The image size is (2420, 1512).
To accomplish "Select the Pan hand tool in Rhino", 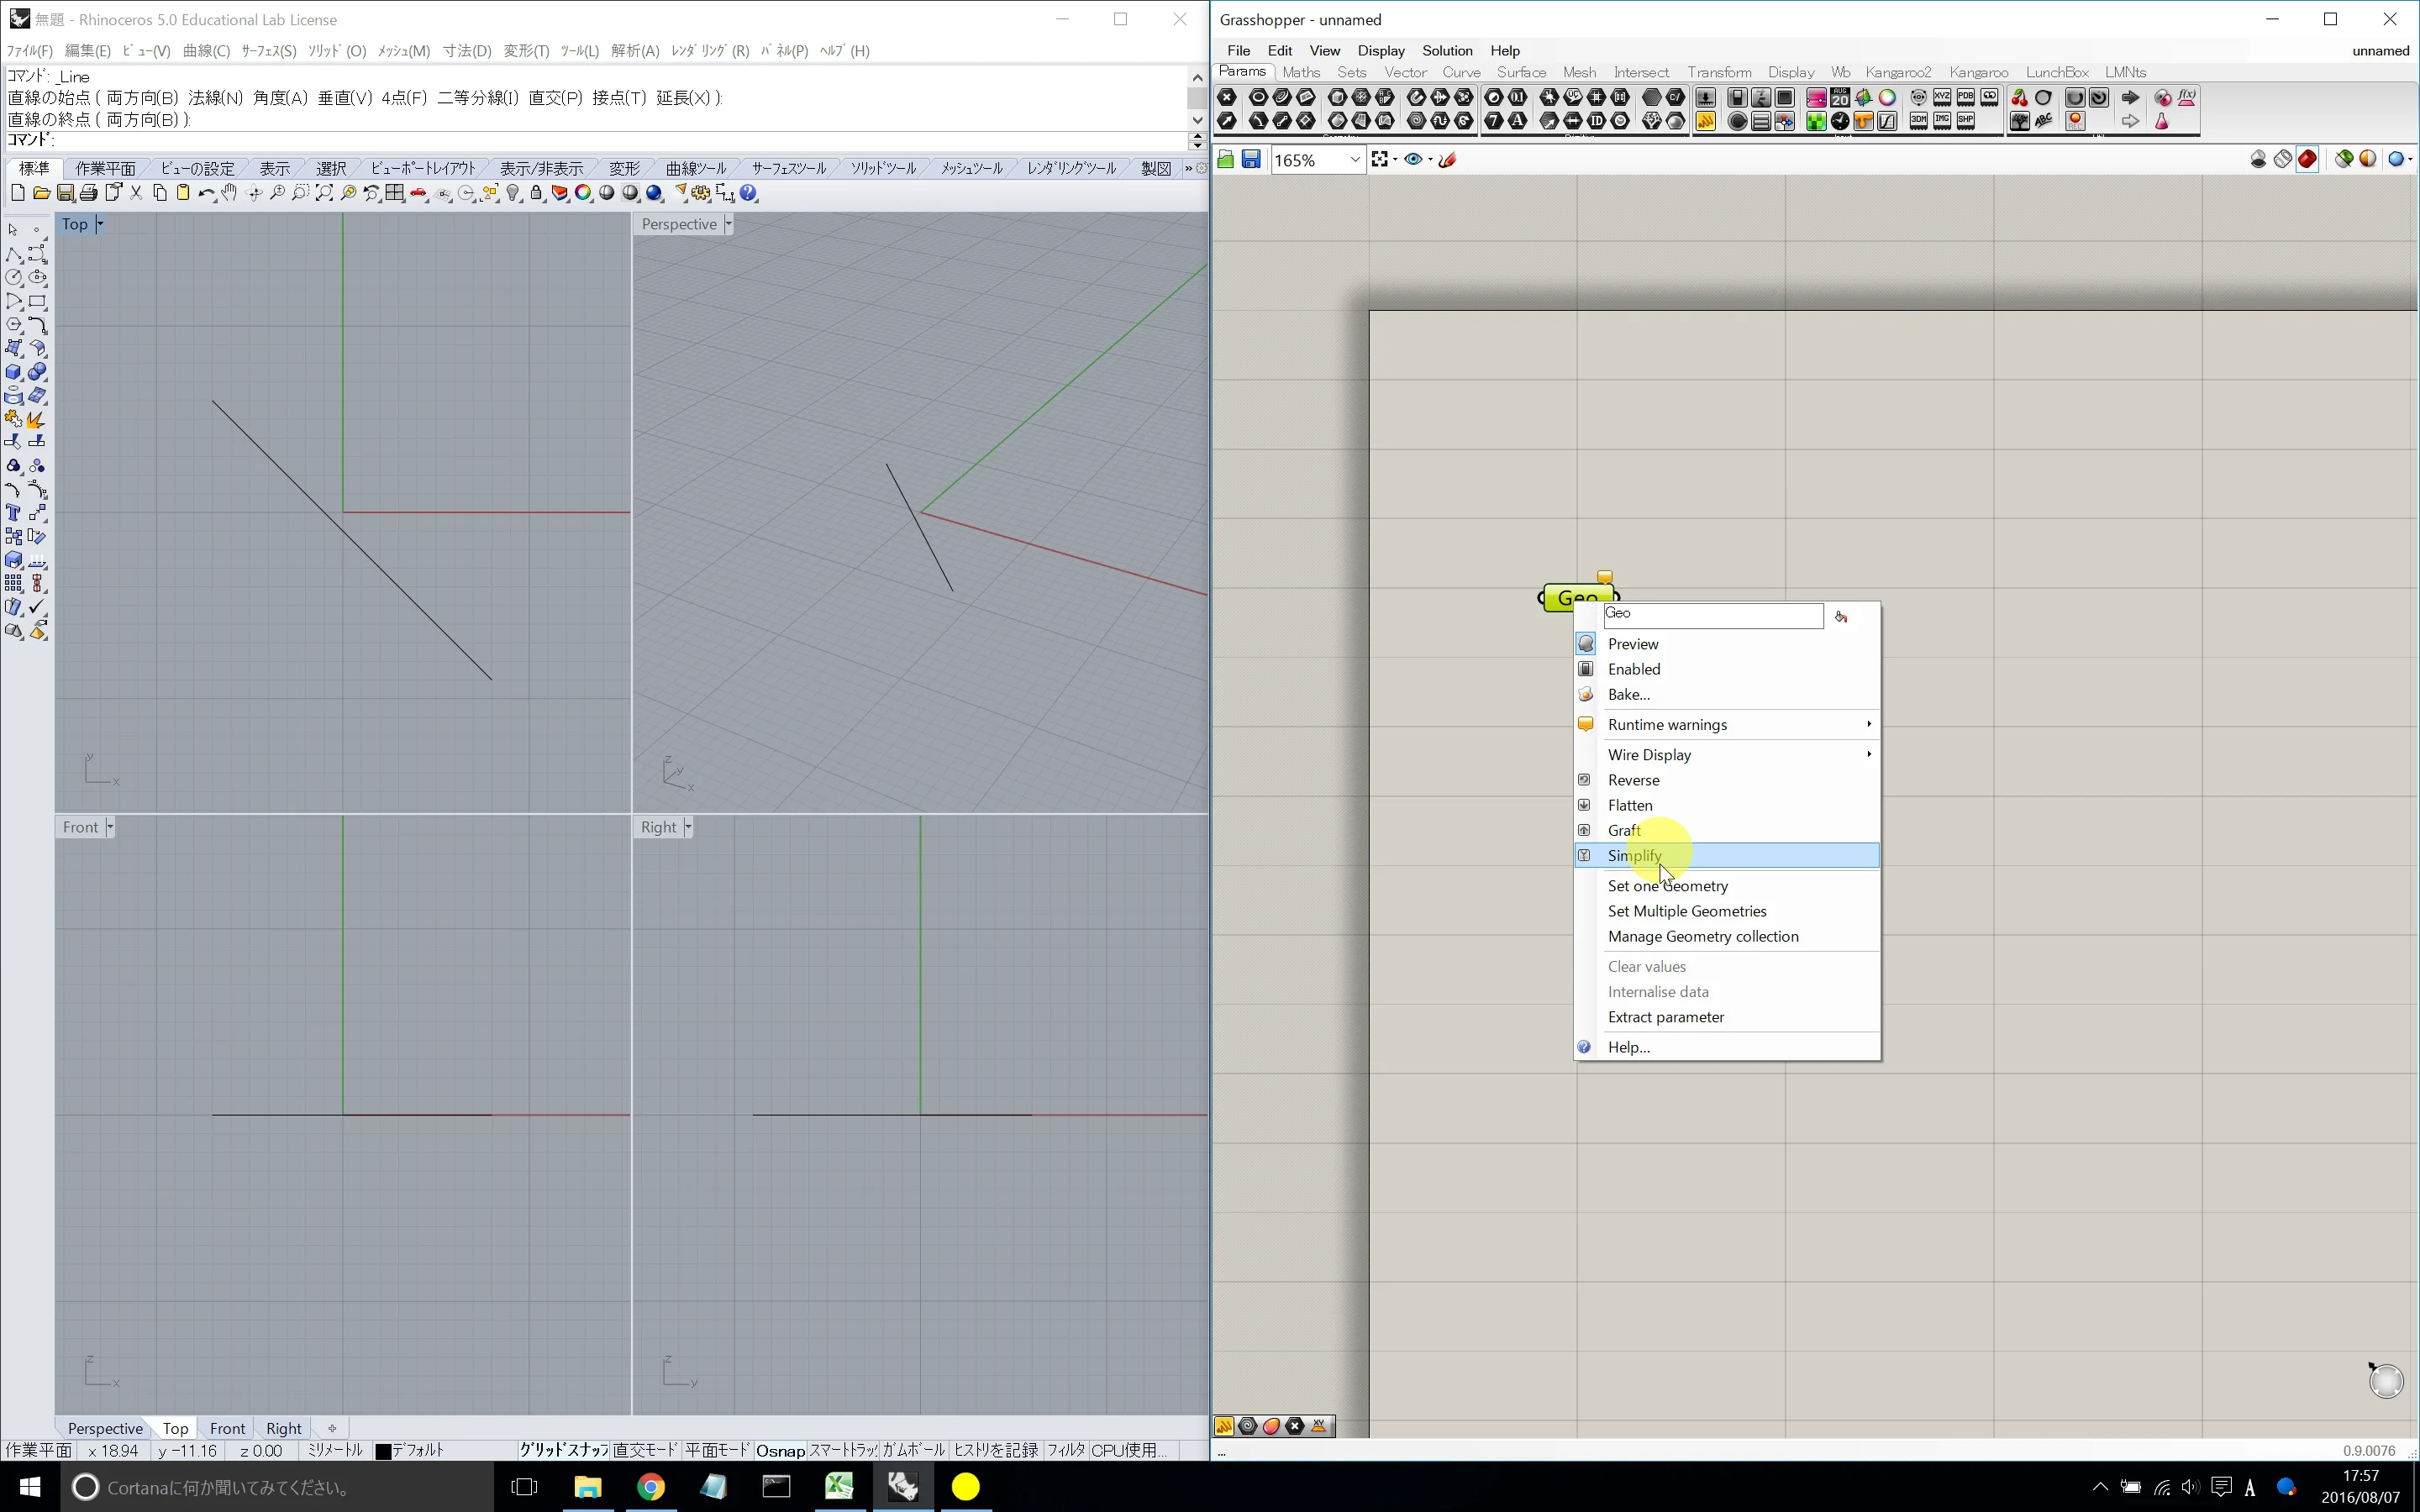I will [x=230, y=193].
